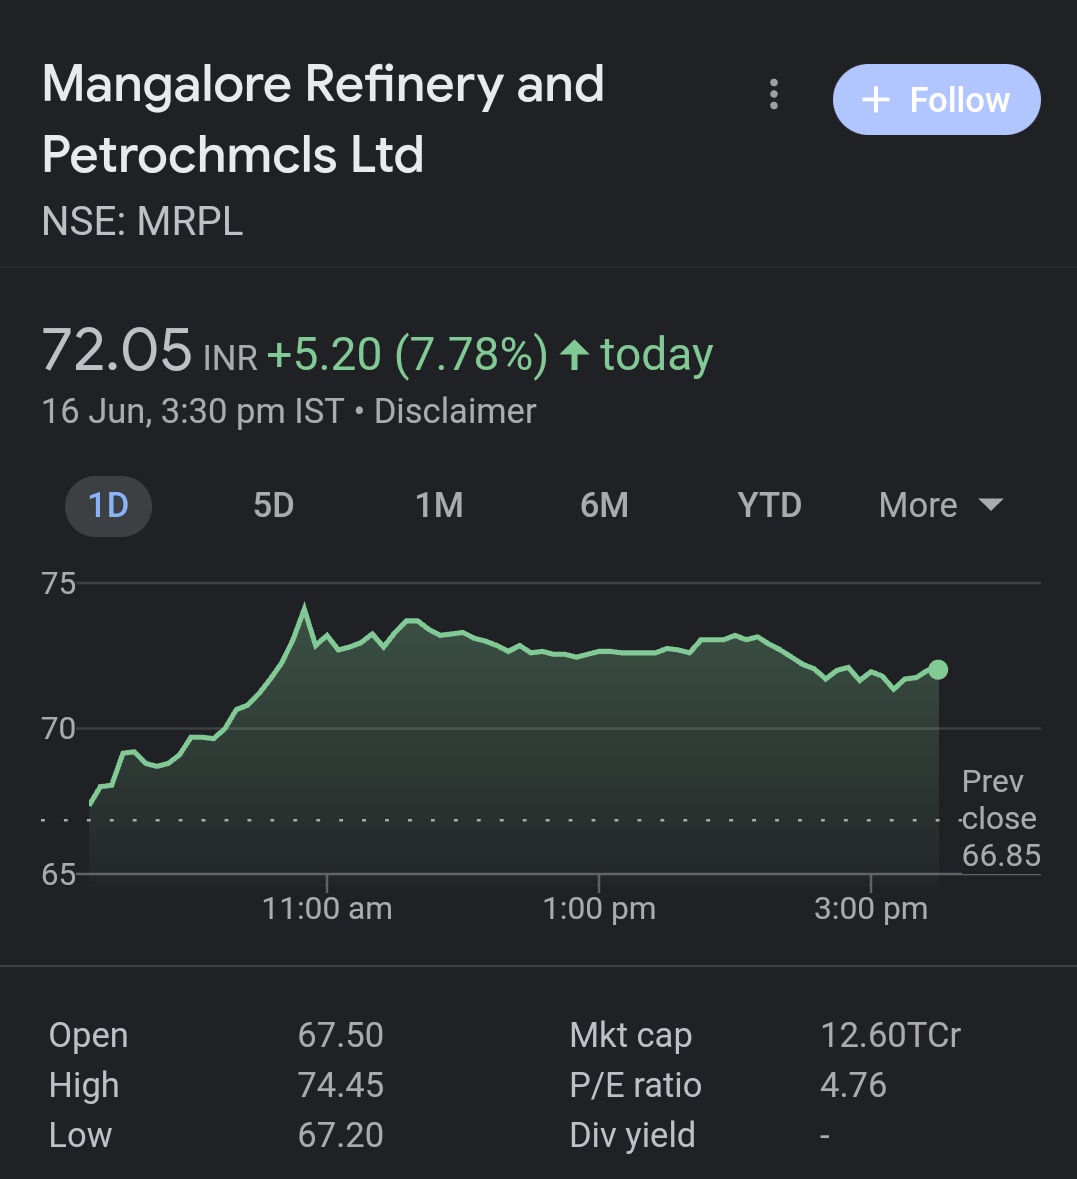Switch chart to 1M range
Viewport: 1077px width, 1179px height.
[x=439, y=506]
